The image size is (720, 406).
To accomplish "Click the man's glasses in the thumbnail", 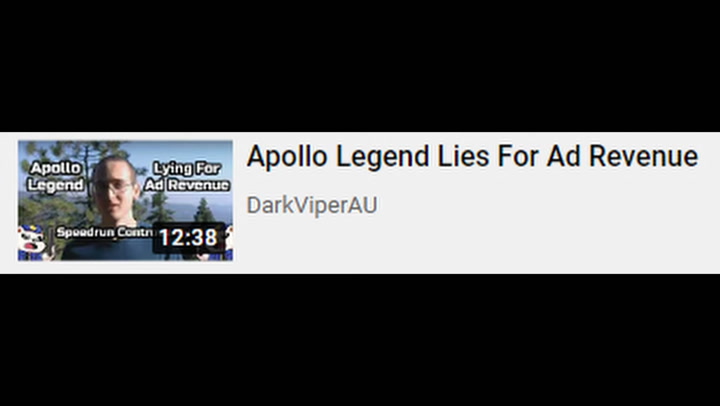I will pos(113,187).
